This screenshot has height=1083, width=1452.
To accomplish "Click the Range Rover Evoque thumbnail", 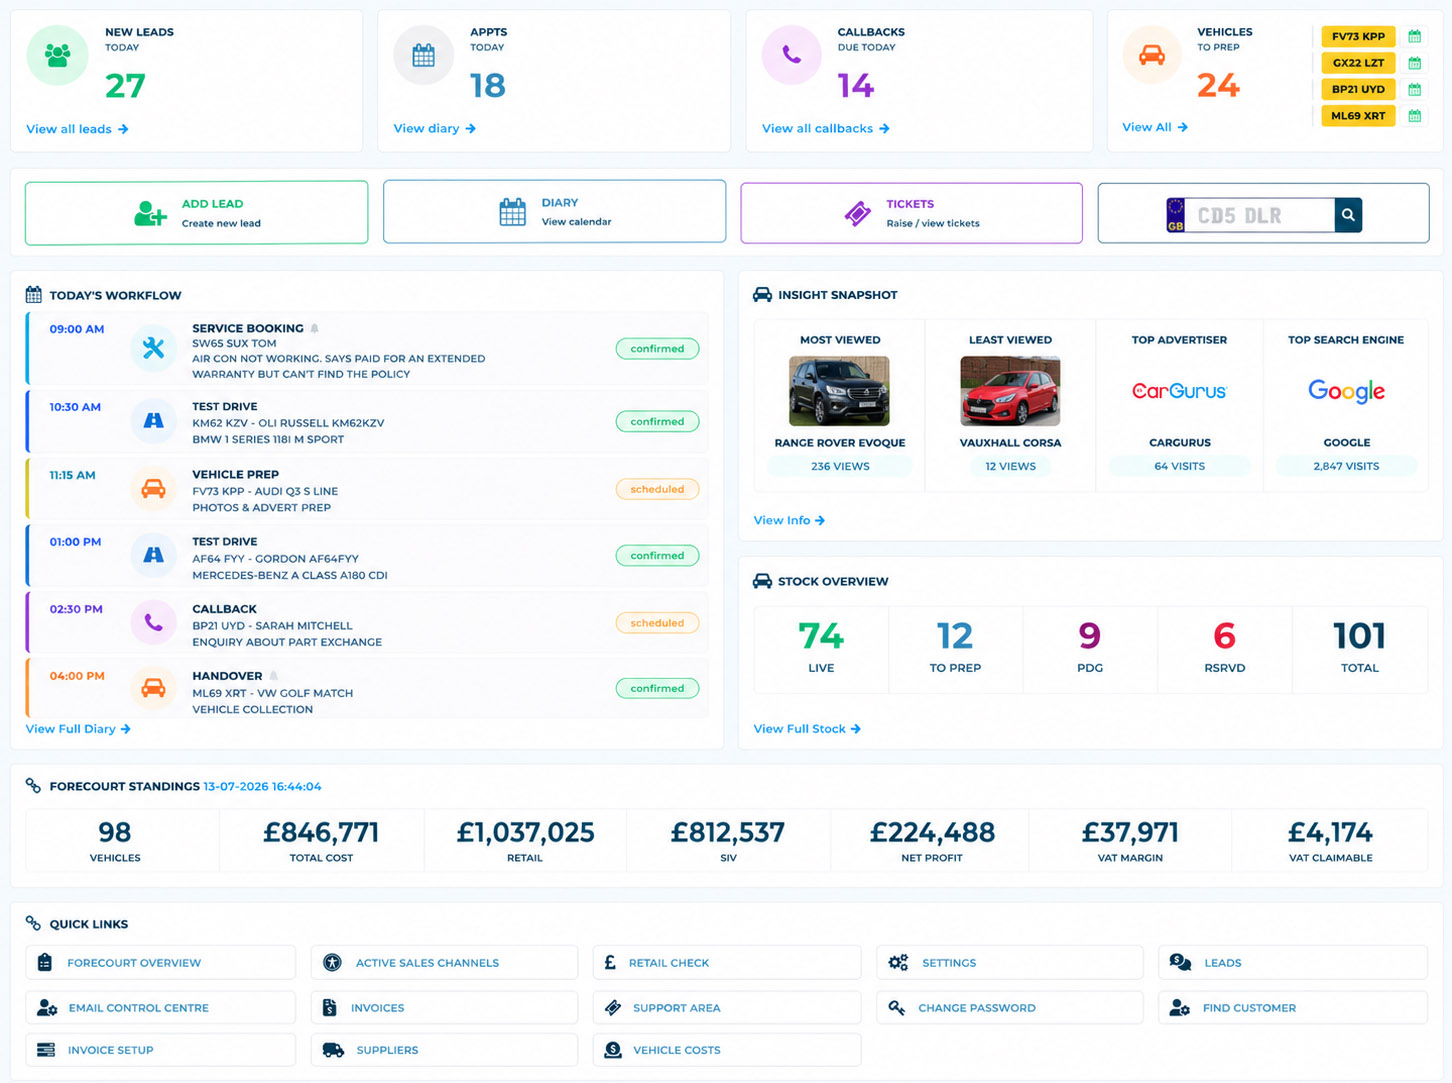I will tap(839, 391).
